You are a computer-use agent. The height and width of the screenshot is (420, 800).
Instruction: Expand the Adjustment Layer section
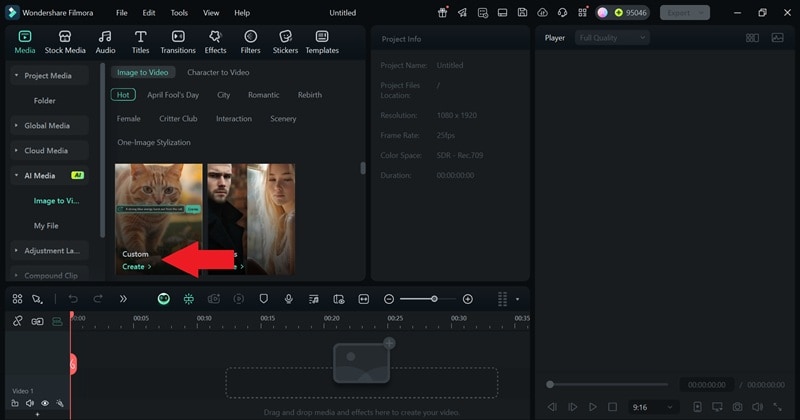(48, 251)
